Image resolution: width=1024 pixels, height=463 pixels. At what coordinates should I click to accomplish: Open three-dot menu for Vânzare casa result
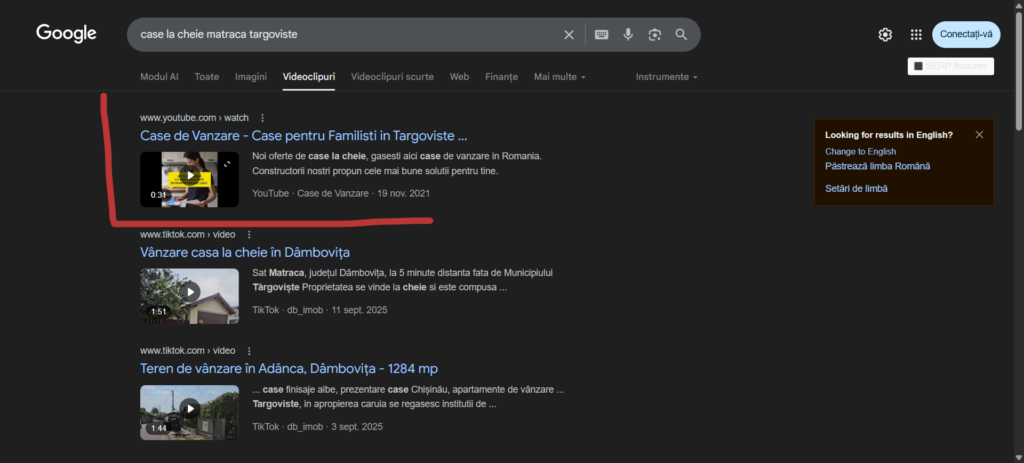[x=249, y=234]
